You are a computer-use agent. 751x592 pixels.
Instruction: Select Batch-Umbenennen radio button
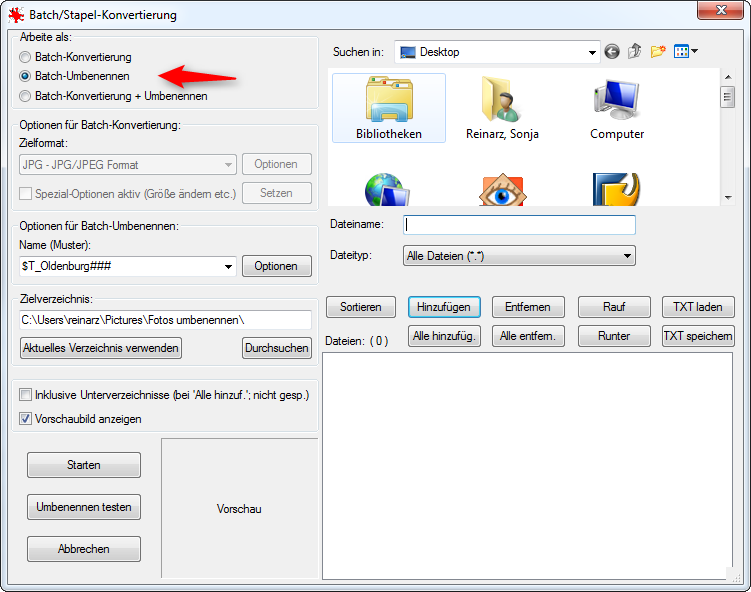click(25, 76)
